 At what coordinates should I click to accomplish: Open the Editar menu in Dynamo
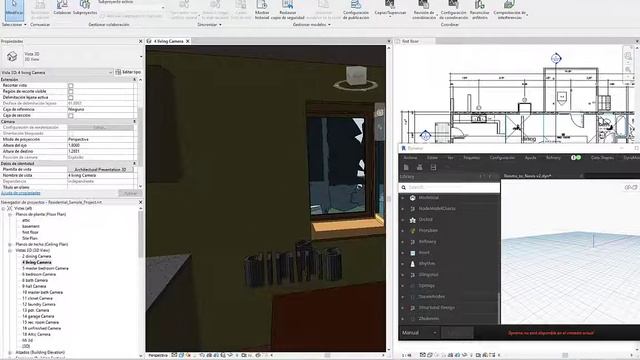tap(432, 158)
